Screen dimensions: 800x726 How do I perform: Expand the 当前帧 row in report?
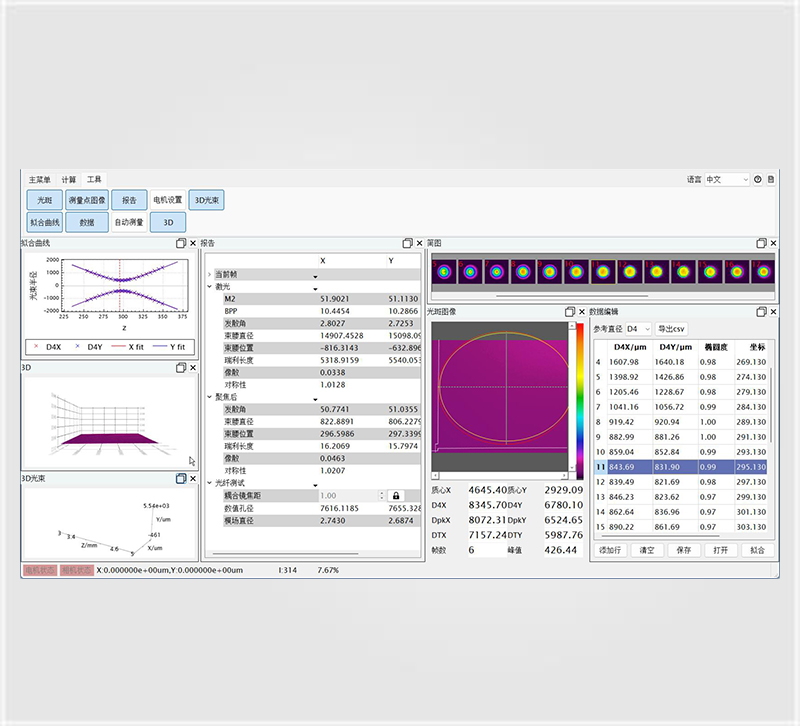point(209,274)
